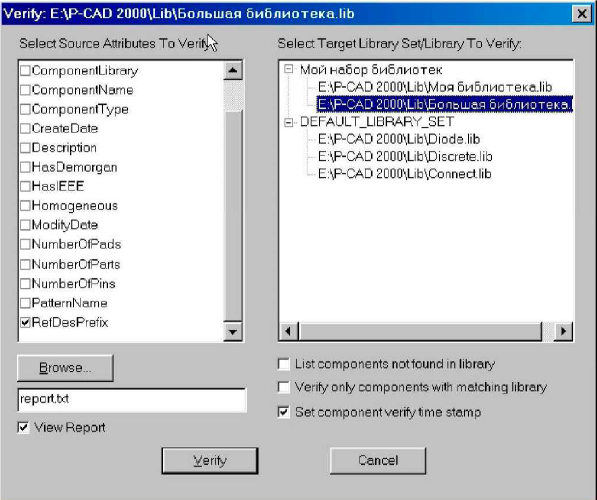
Task: Click the attributes list scroll-up arrow
Action: [233, 70]
